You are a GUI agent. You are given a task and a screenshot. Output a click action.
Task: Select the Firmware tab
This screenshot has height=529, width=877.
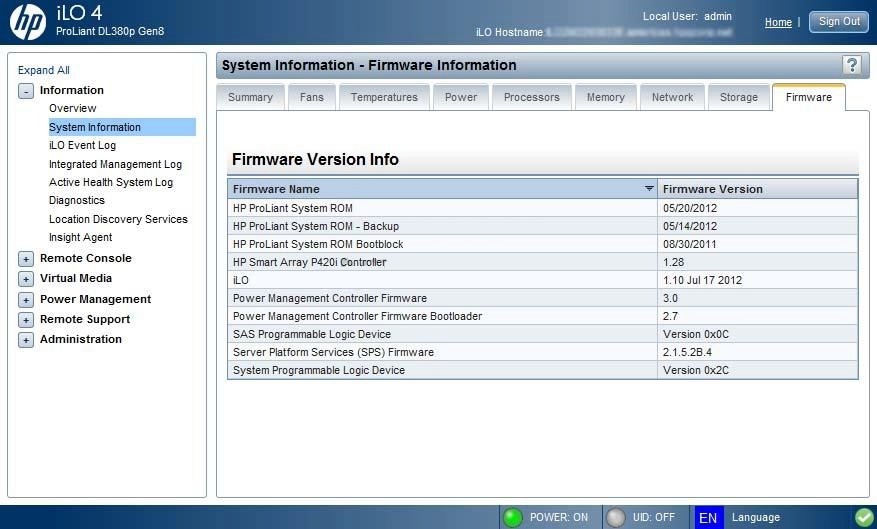point(809,97)
